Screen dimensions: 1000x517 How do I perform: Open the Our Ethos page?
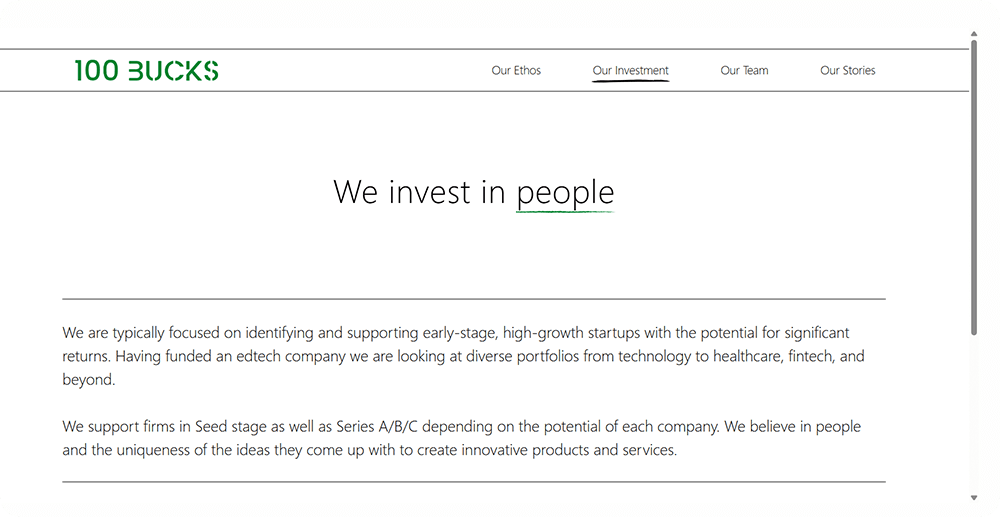click(516, 71)
